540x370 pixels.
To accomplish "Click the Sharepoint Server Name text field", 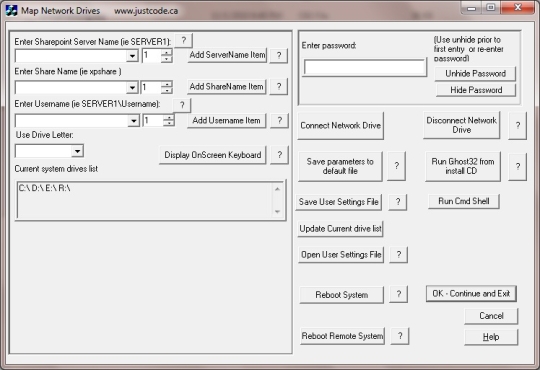I will point(71,56).
